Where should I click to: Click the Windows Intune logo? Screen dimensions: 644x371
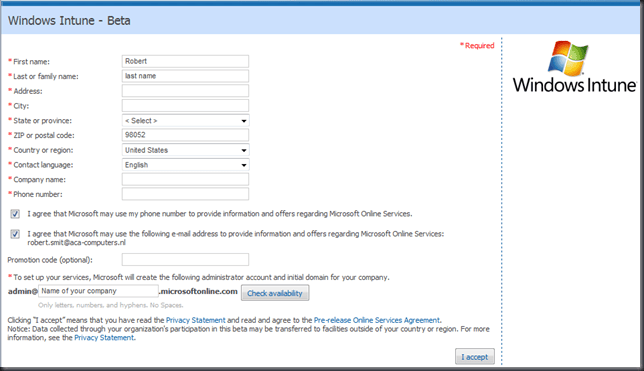574,67
